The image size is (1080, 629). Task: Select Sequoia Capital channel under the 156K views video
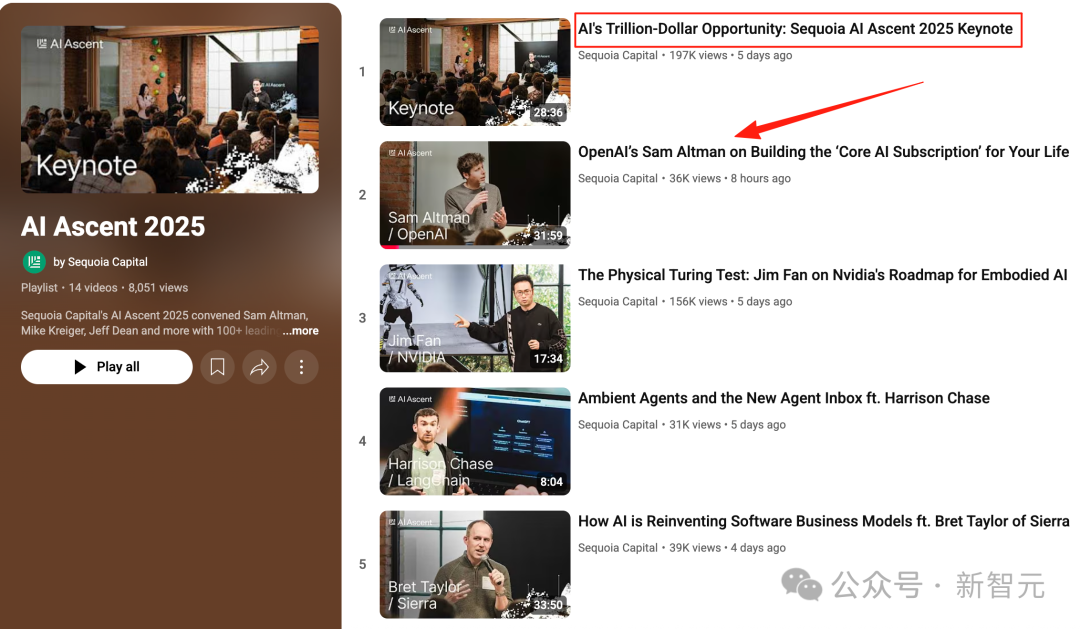pos(618,302)
